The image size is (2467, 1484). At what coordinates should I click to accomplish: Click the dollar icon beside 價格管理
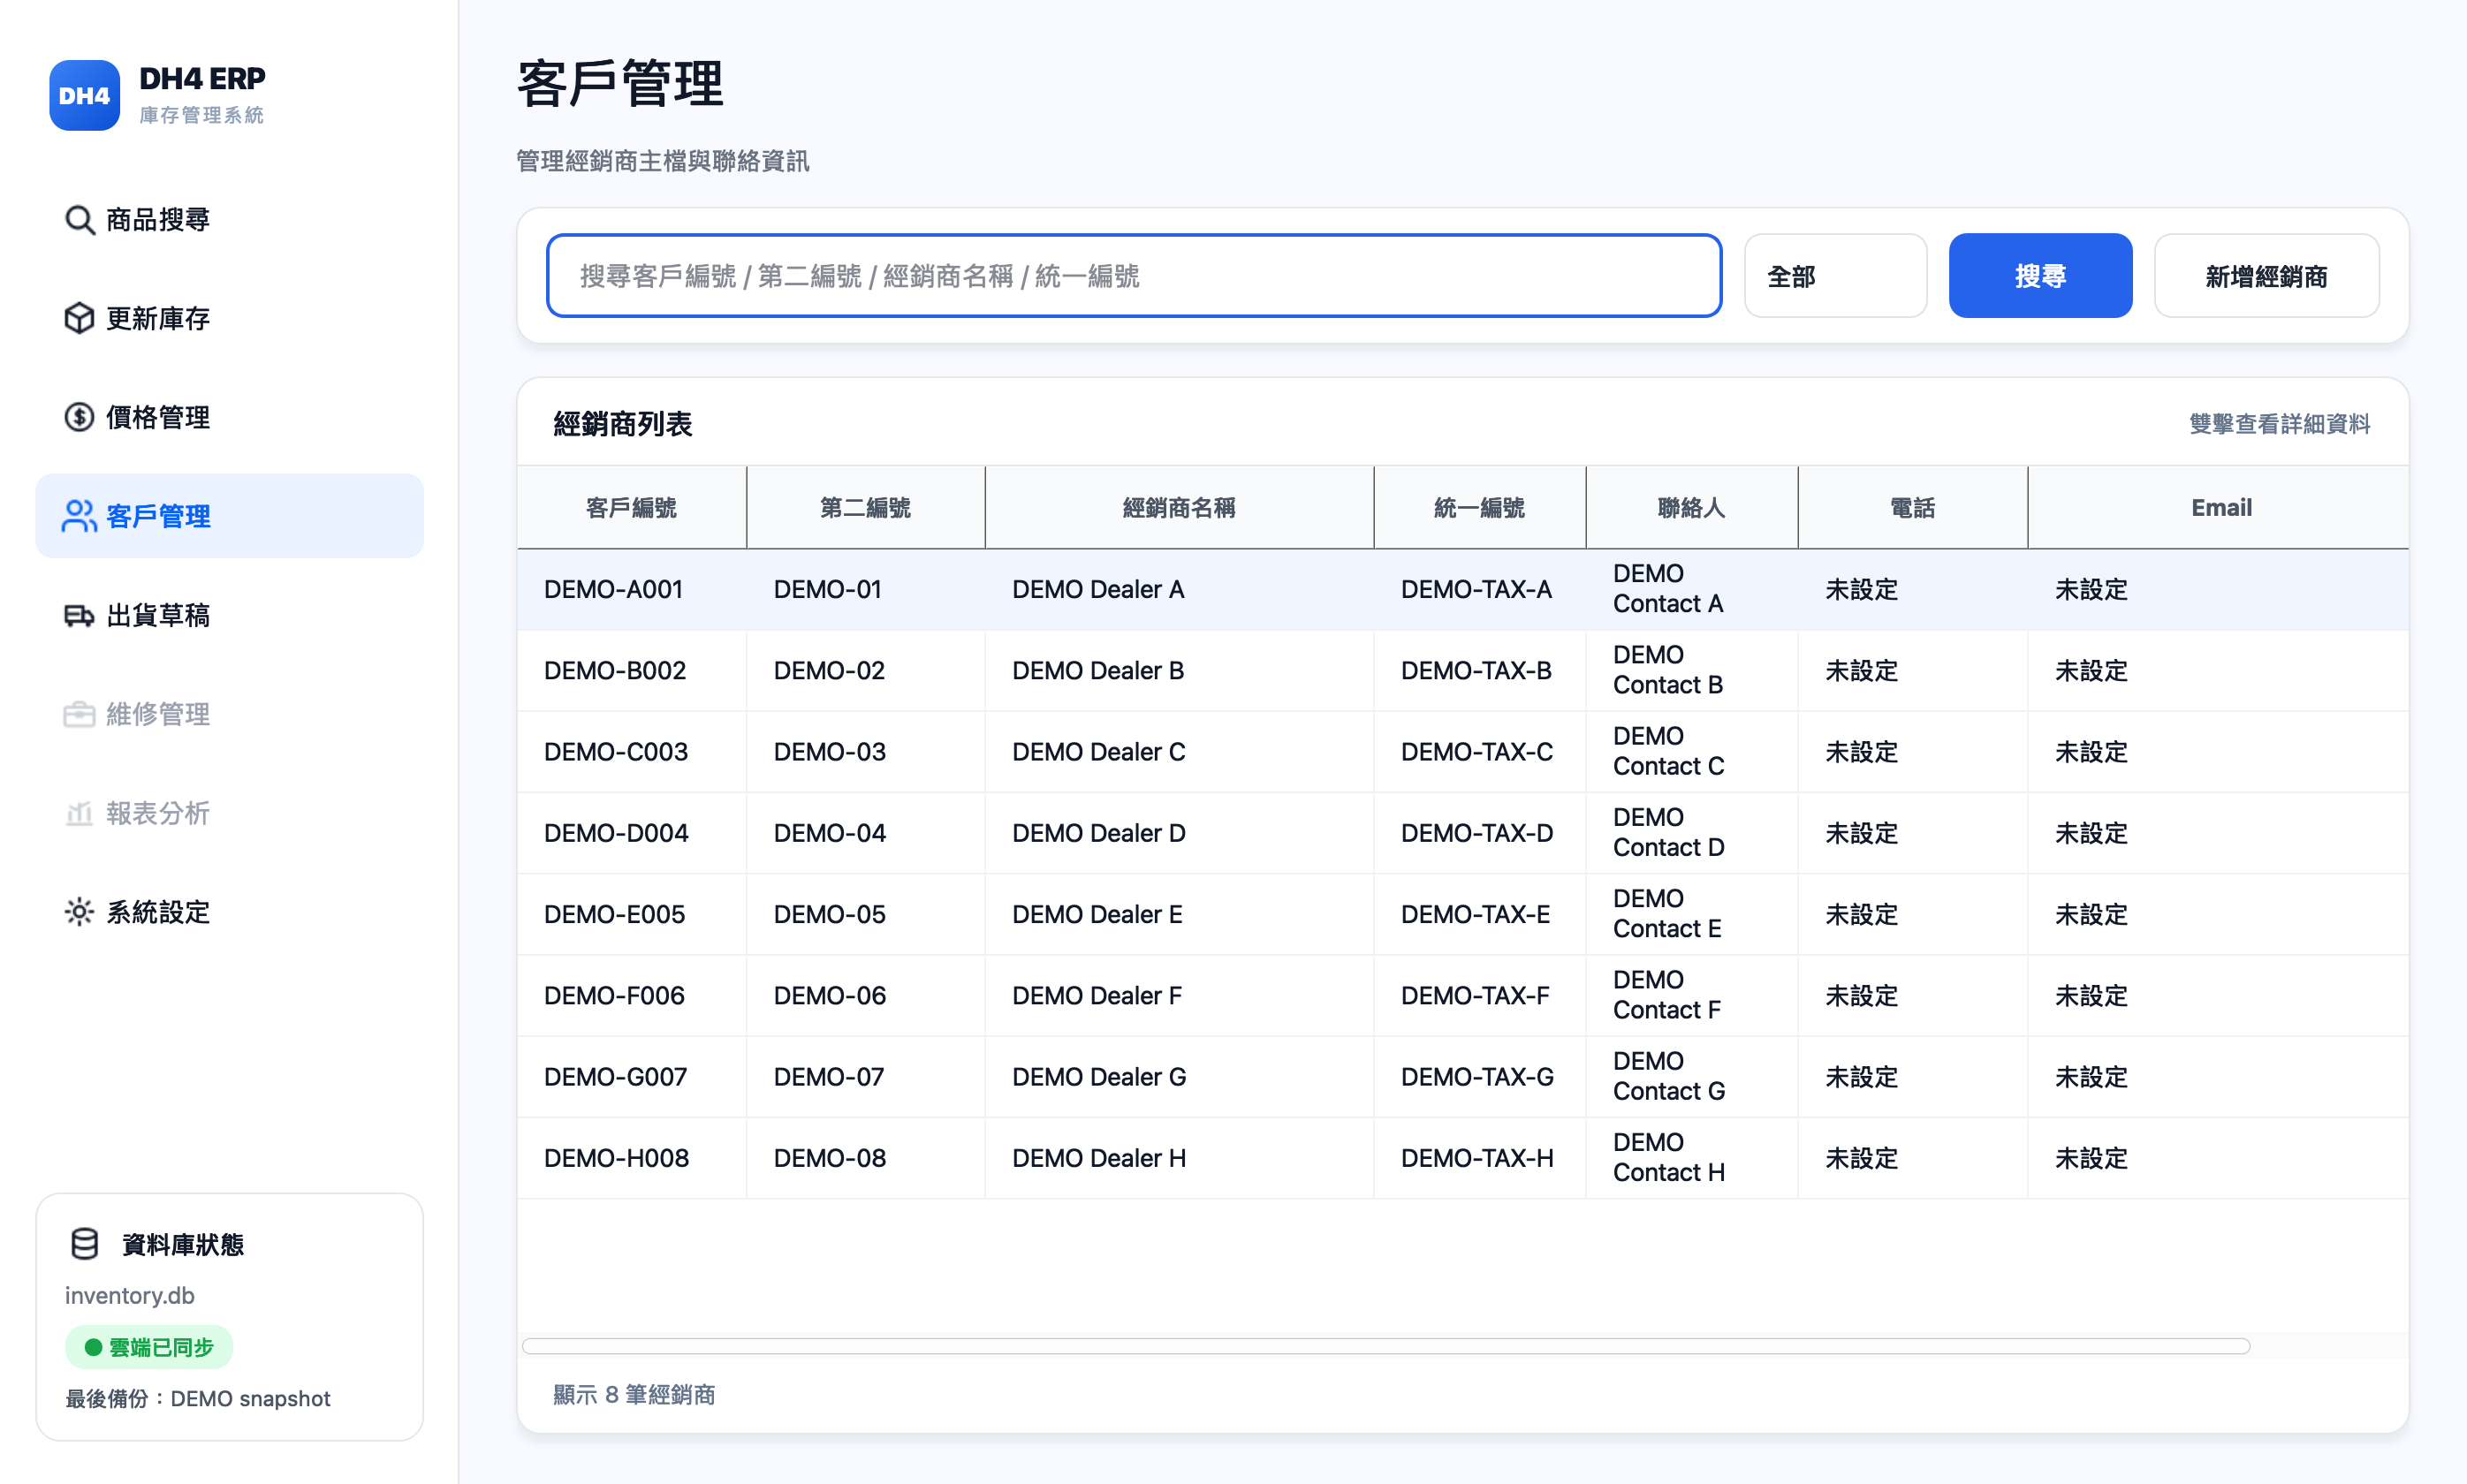(79, 417)
